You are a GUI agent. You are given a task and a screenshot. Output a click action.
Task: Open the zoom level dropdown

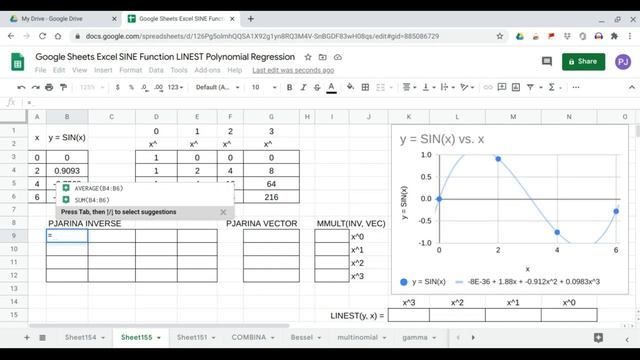point(92,87)
